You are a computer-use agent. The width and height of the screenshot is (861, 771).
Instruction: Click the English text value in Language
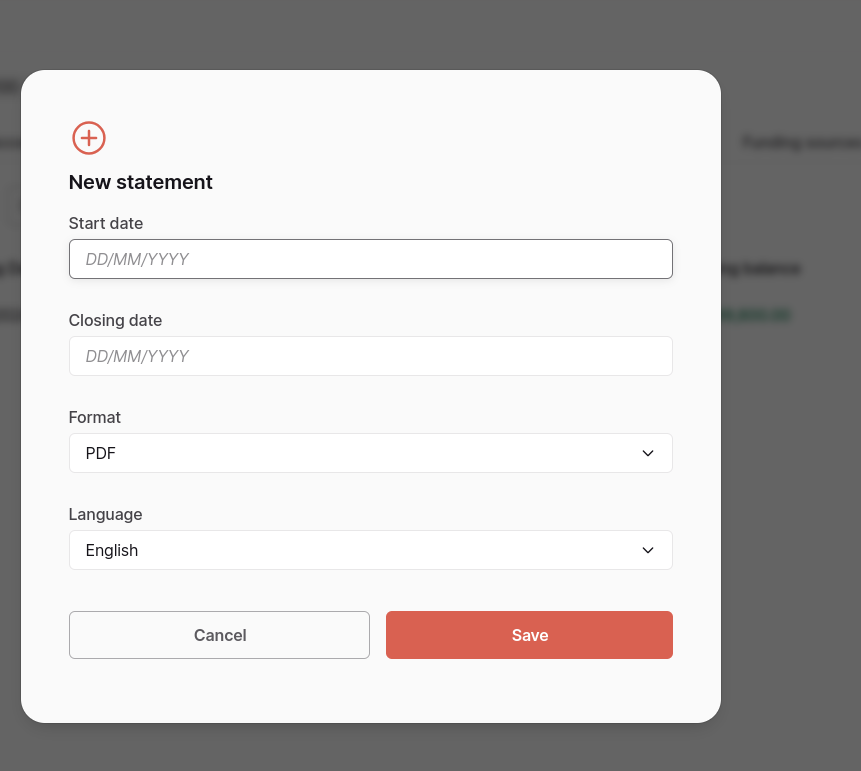point(112,550)
